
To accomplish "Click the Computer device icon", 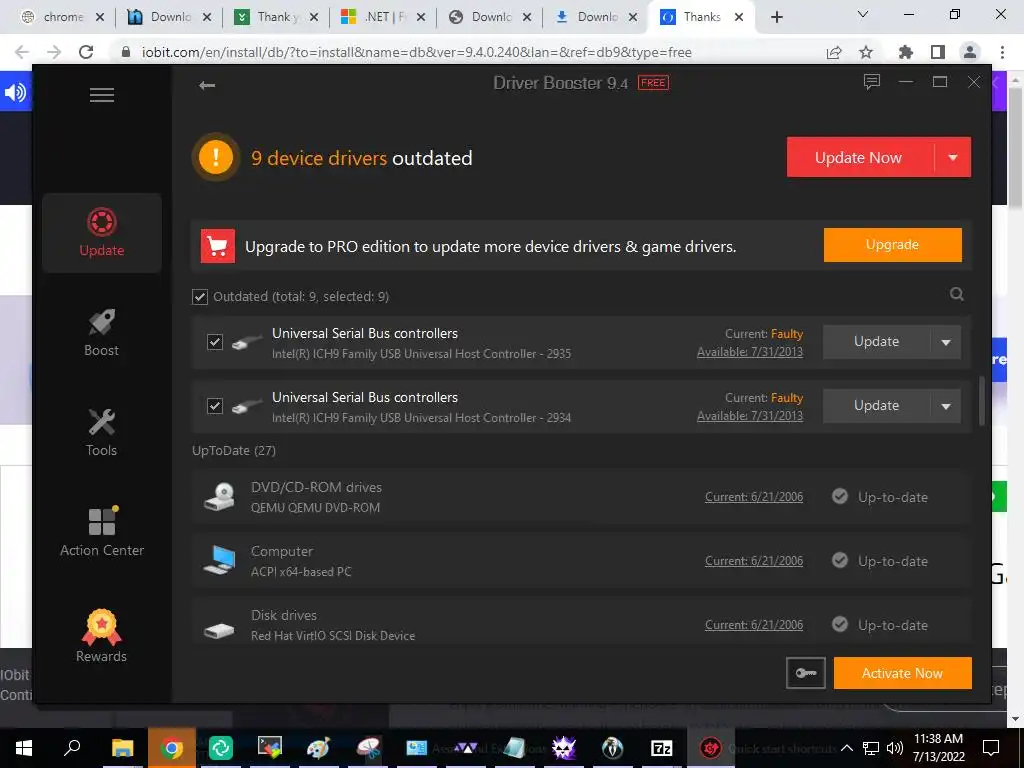I will [x=219, y=560].
